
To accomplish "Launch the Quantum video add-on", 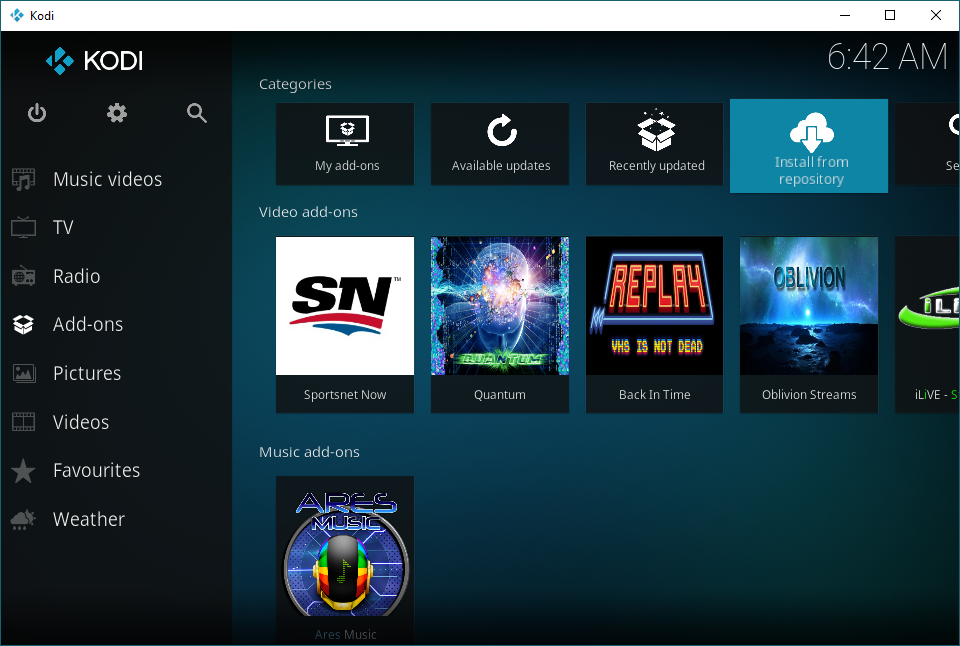I will tap(500, 325).
